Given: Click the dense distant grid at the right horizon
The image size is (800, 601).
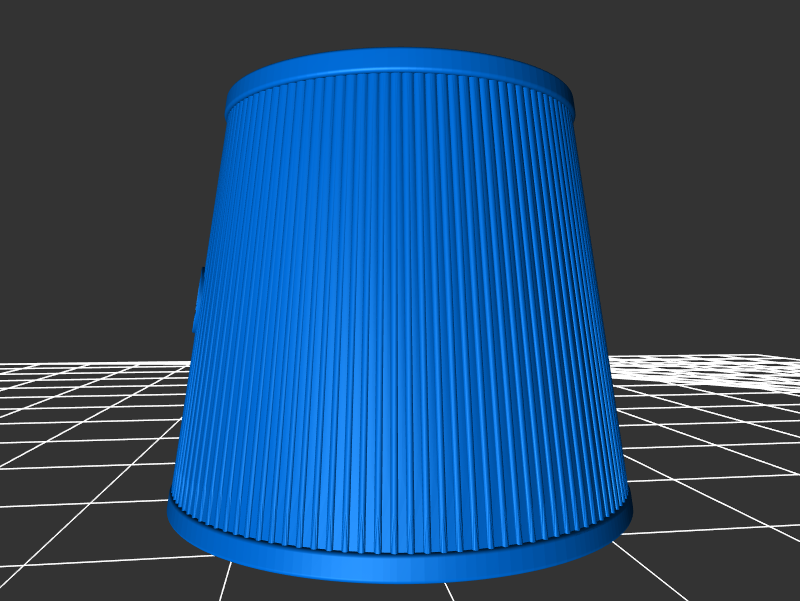Looking at the screenshot, I should click(740, 368).
